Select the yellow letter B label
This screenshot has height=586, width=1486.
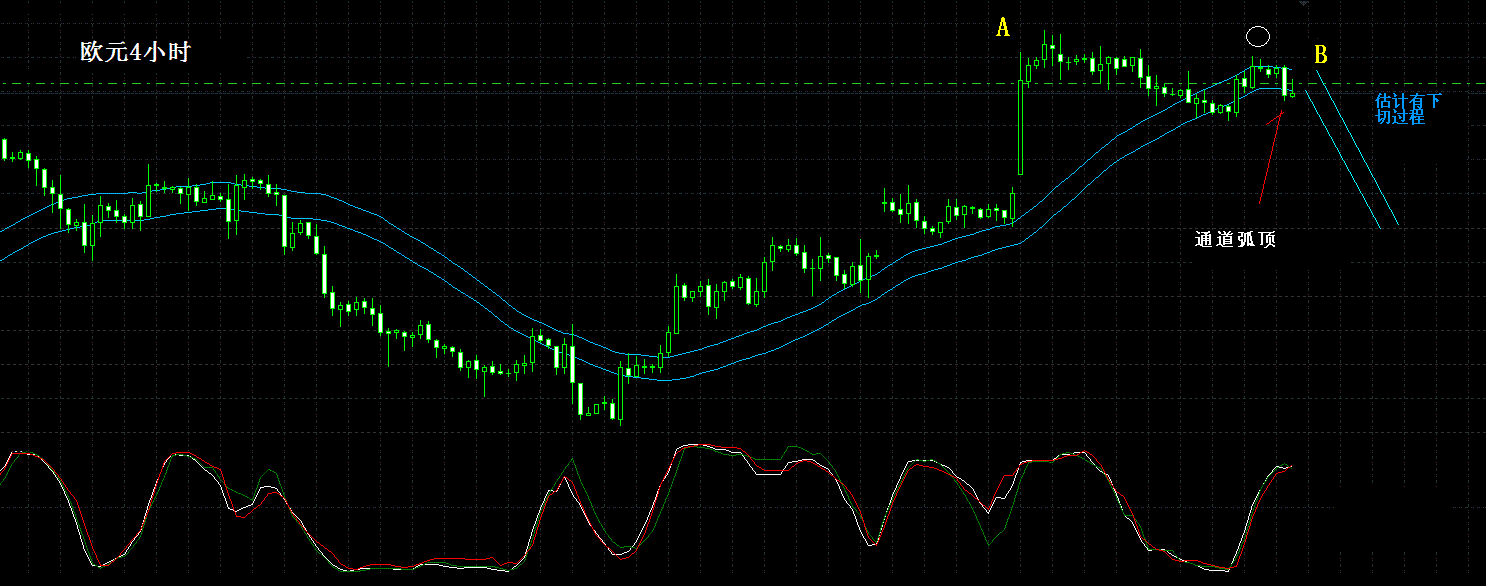pyautogui.click(x=1321, y=54)
